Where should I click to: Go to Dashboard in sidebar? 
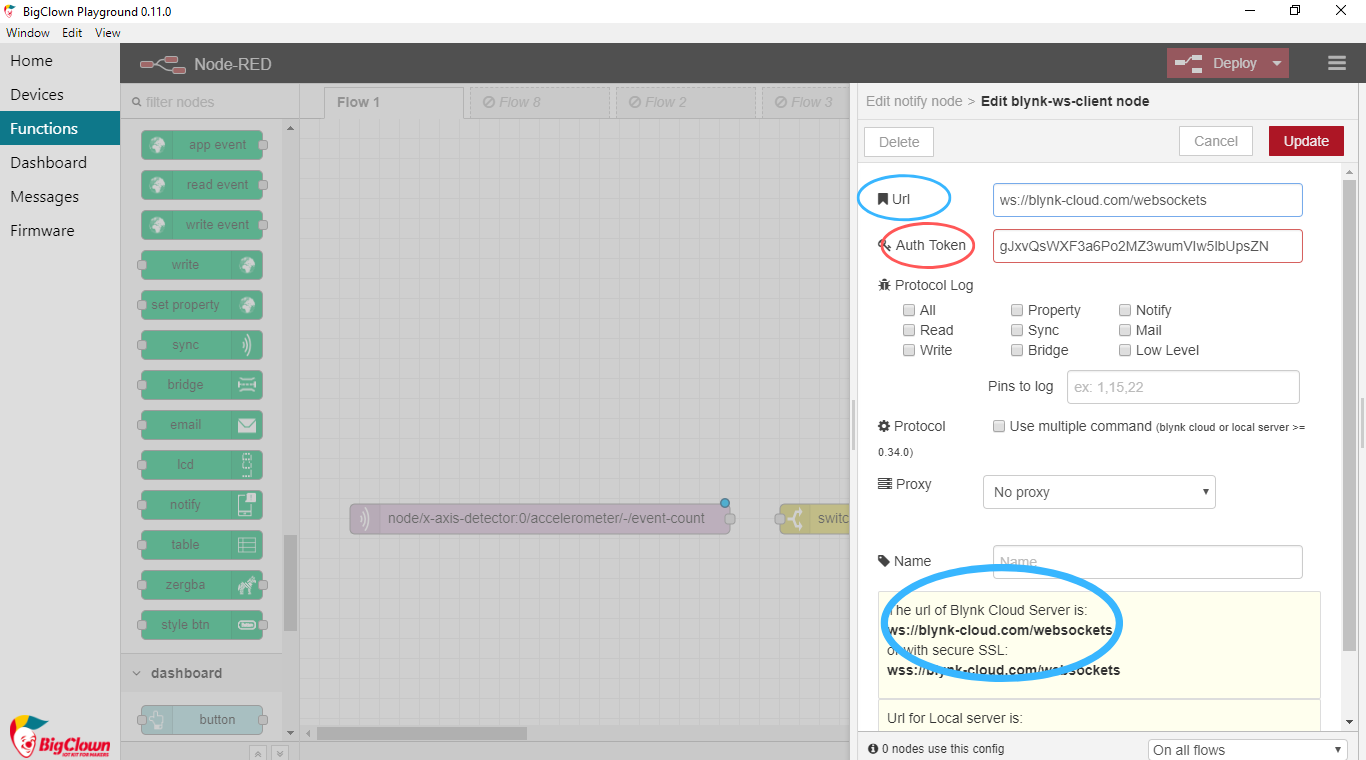tap(60, 163)
